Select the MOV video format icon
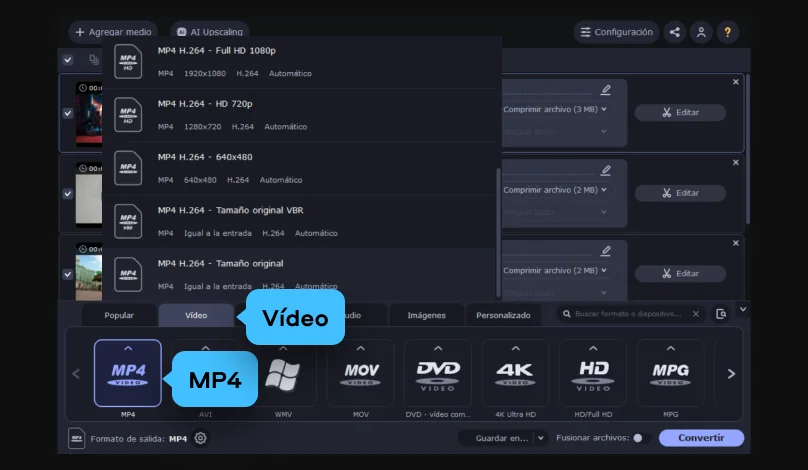The height and width of the screenshot is (470, 808). coord(361,373)
